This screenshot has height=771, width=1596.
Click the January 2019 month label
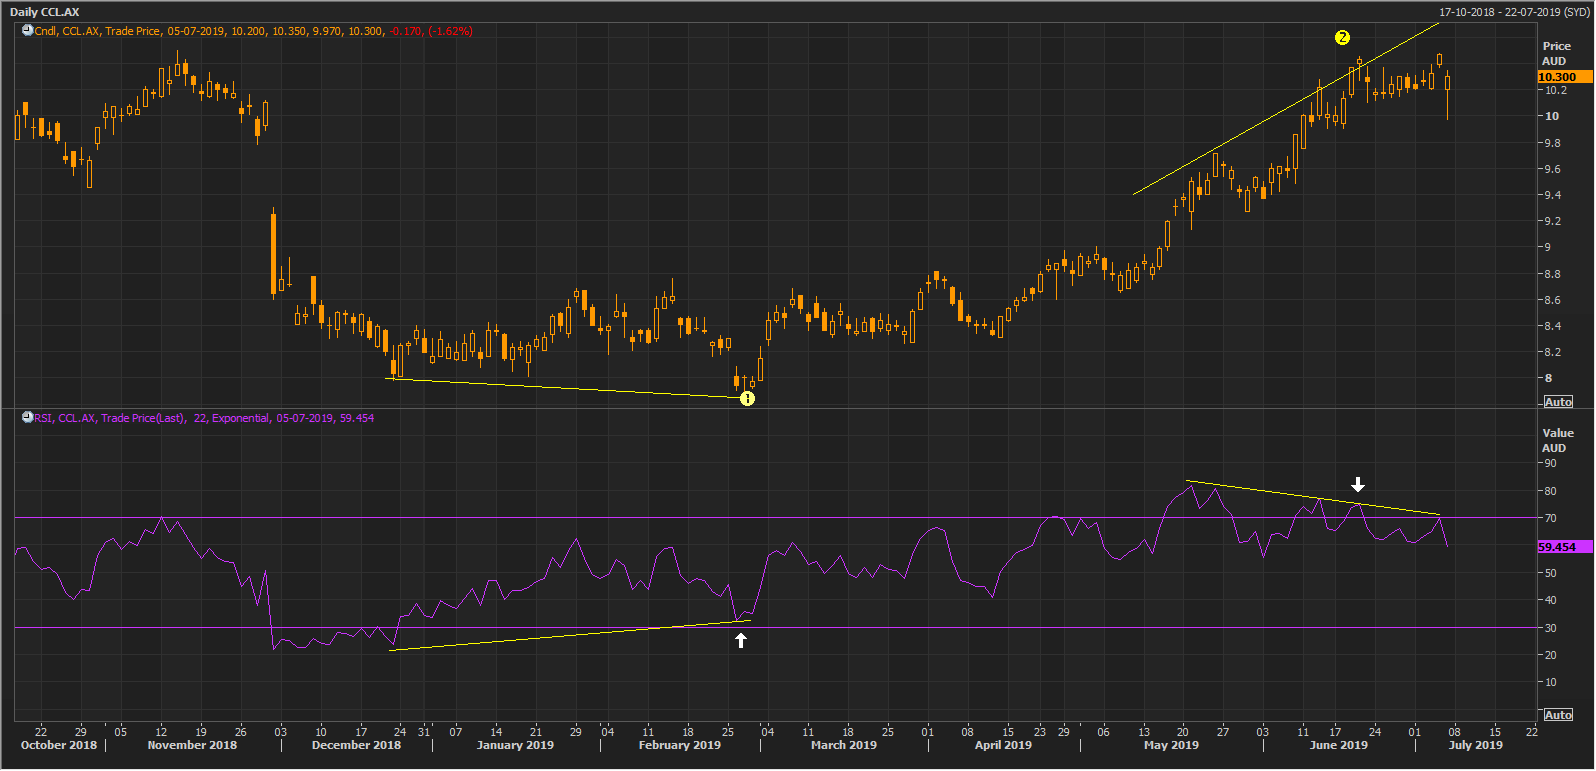click(x=515, y=745)
